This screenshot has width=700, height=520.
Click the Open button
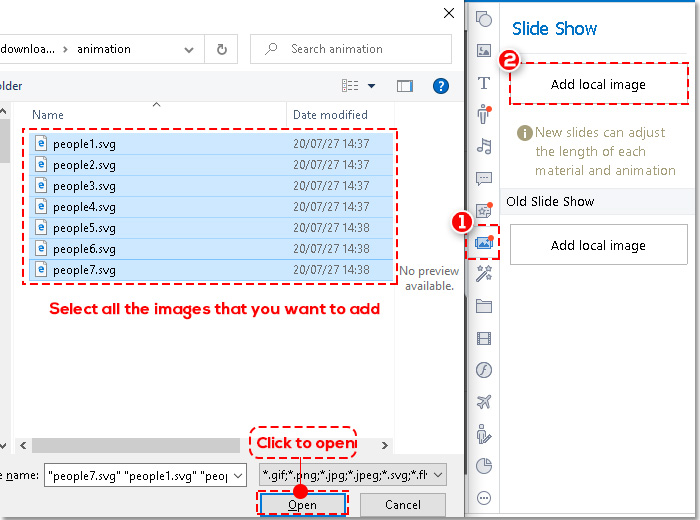coord(303,505)
